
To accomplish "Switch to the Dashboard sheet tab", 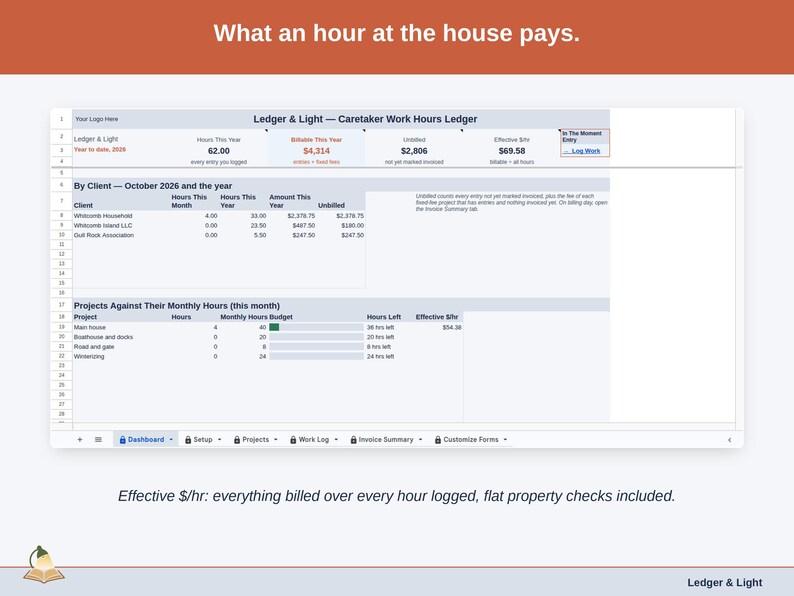I will (146, 440).
